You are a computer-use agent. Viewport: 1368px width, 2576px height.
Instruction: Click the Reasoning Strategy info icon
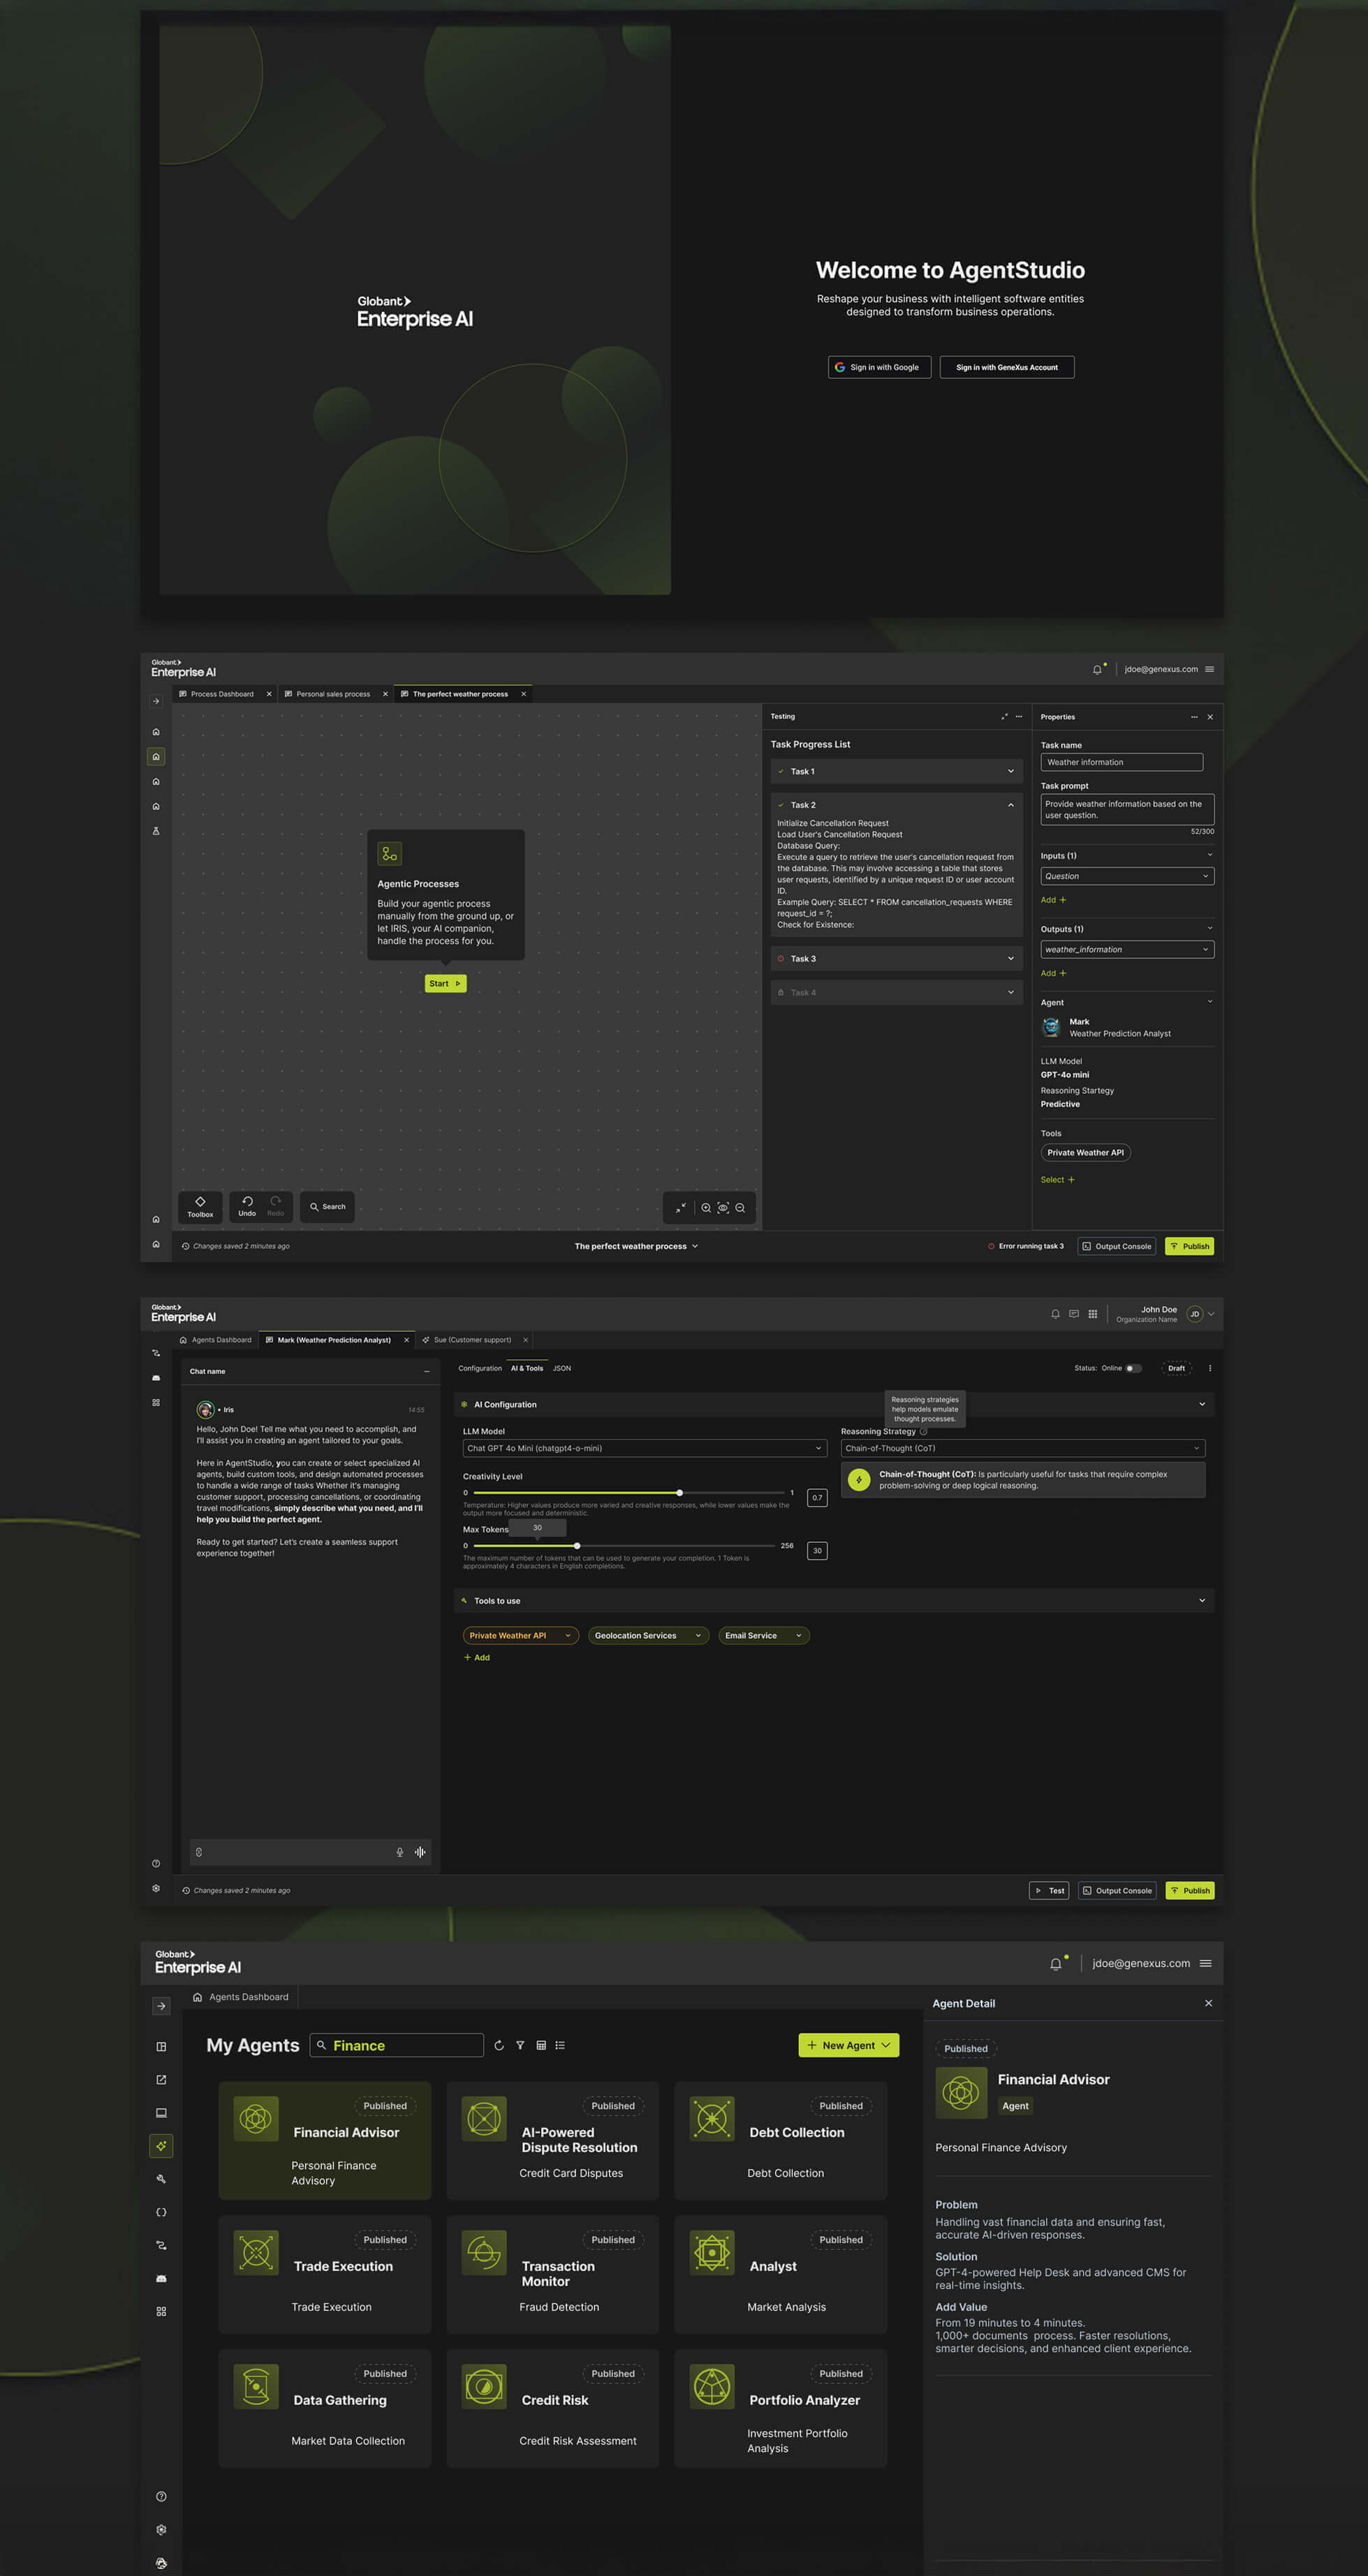click(923, 1432)
